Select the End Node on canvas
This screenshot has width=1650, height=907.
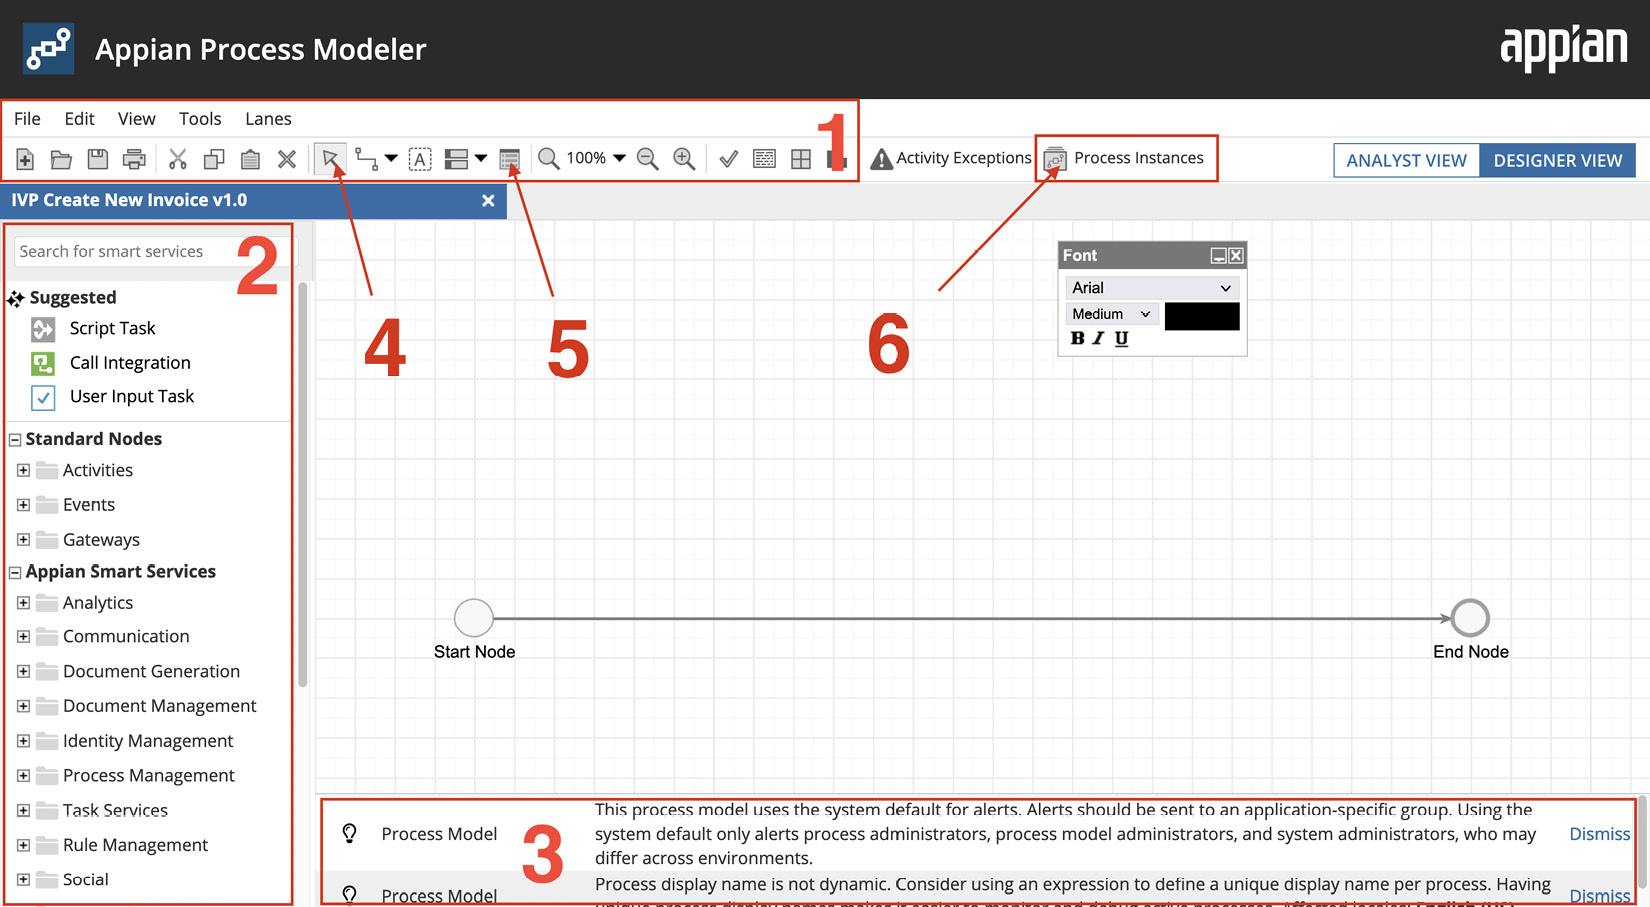coord(1470,618)
